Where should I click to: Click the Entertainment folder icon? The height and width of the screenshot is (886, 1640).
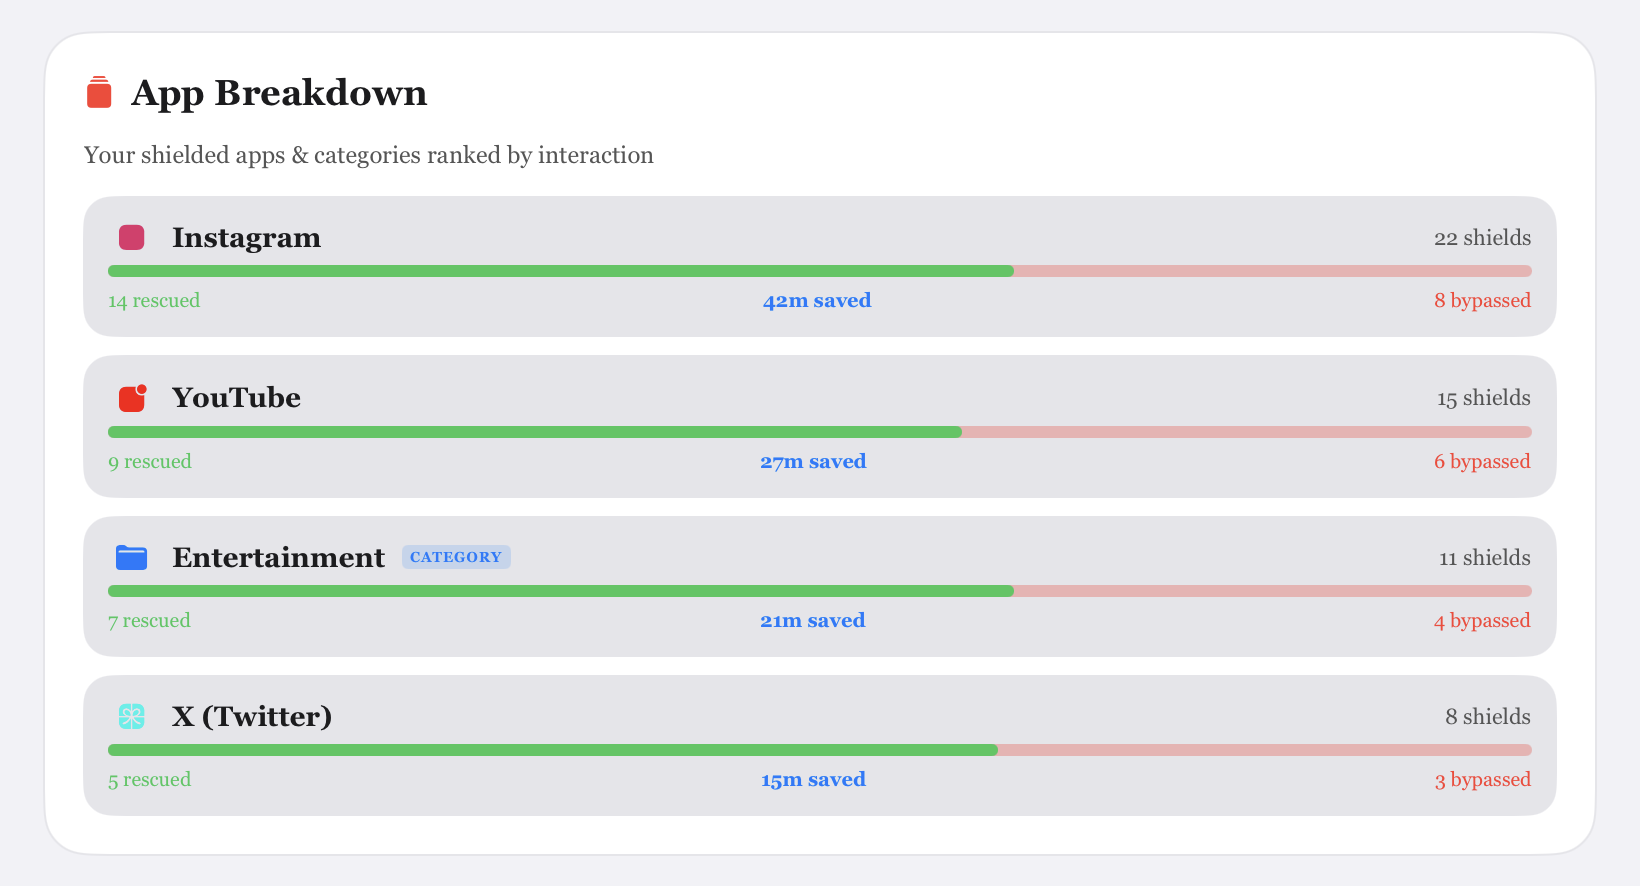pos(132,558)
